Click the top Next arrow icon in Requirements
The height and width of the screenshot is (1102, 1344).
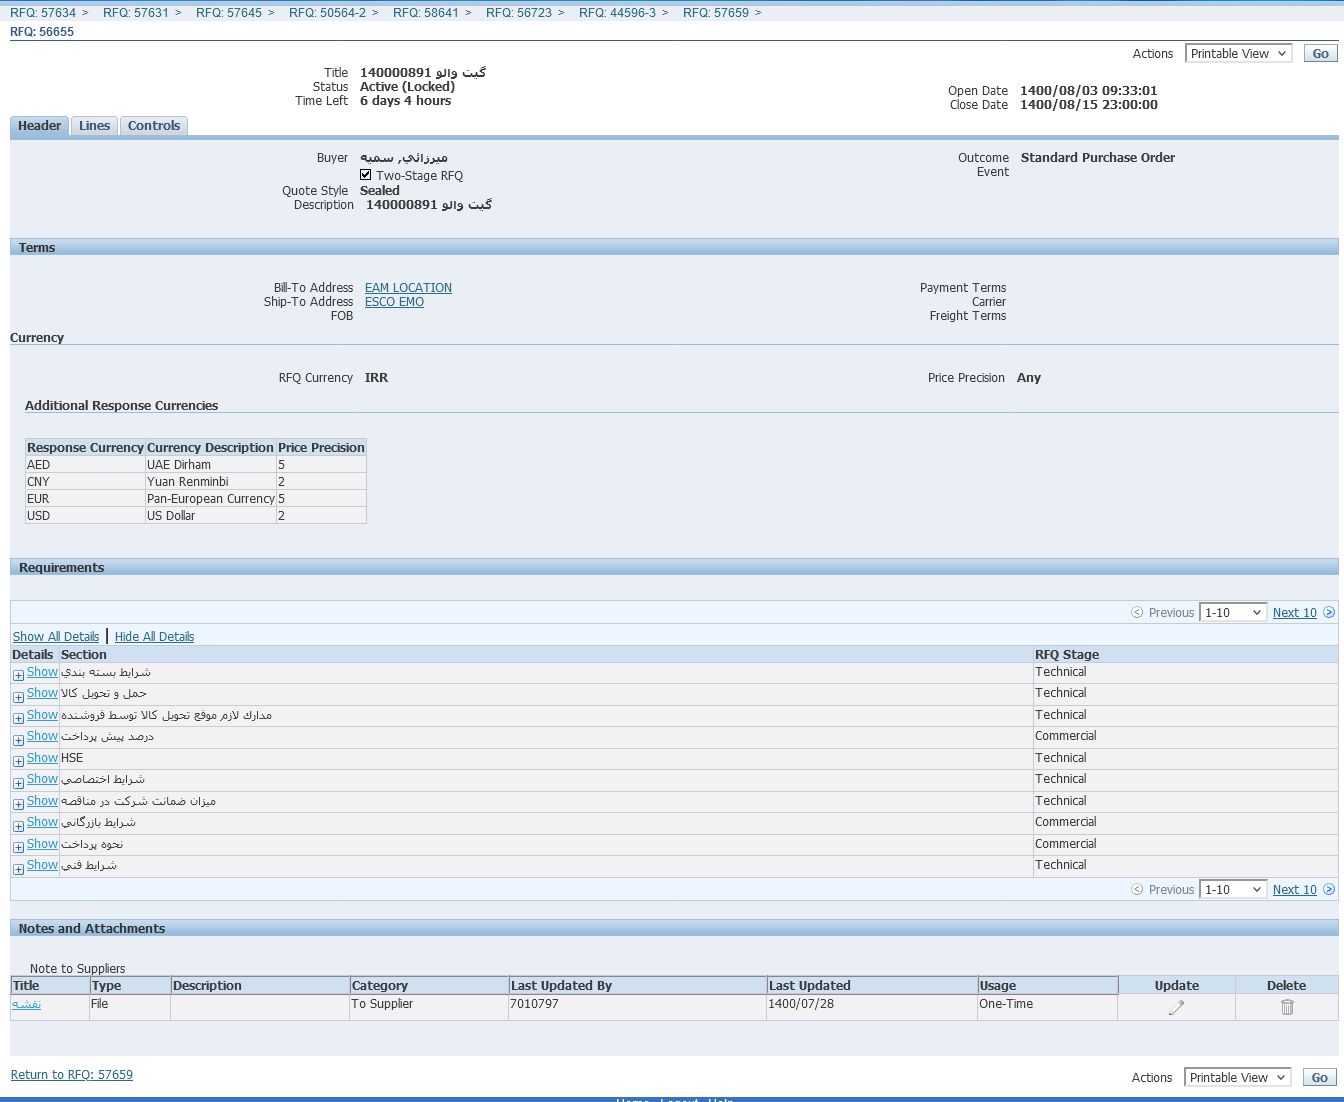tap(1329, 612)
